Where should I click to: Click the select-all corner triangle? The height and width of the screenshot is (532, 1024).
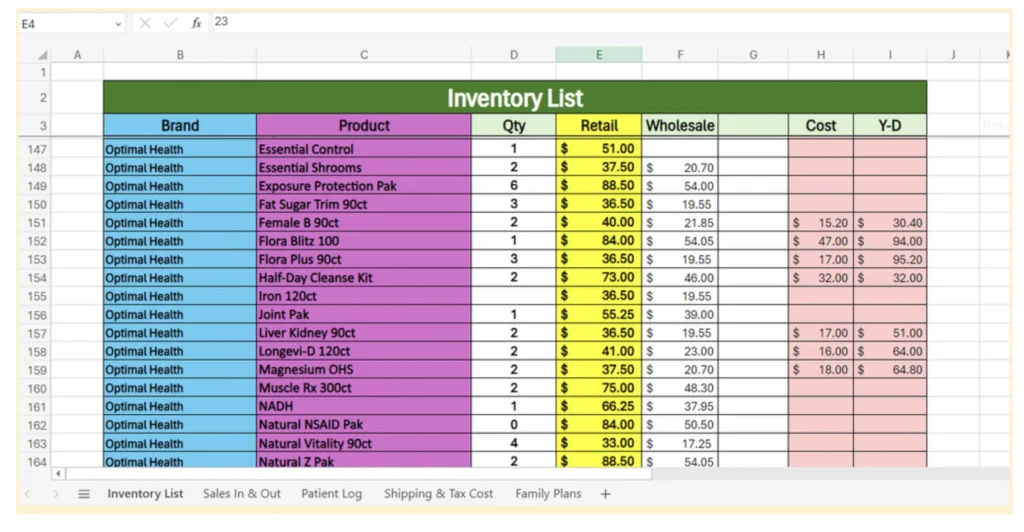click(x=43, y=55)
